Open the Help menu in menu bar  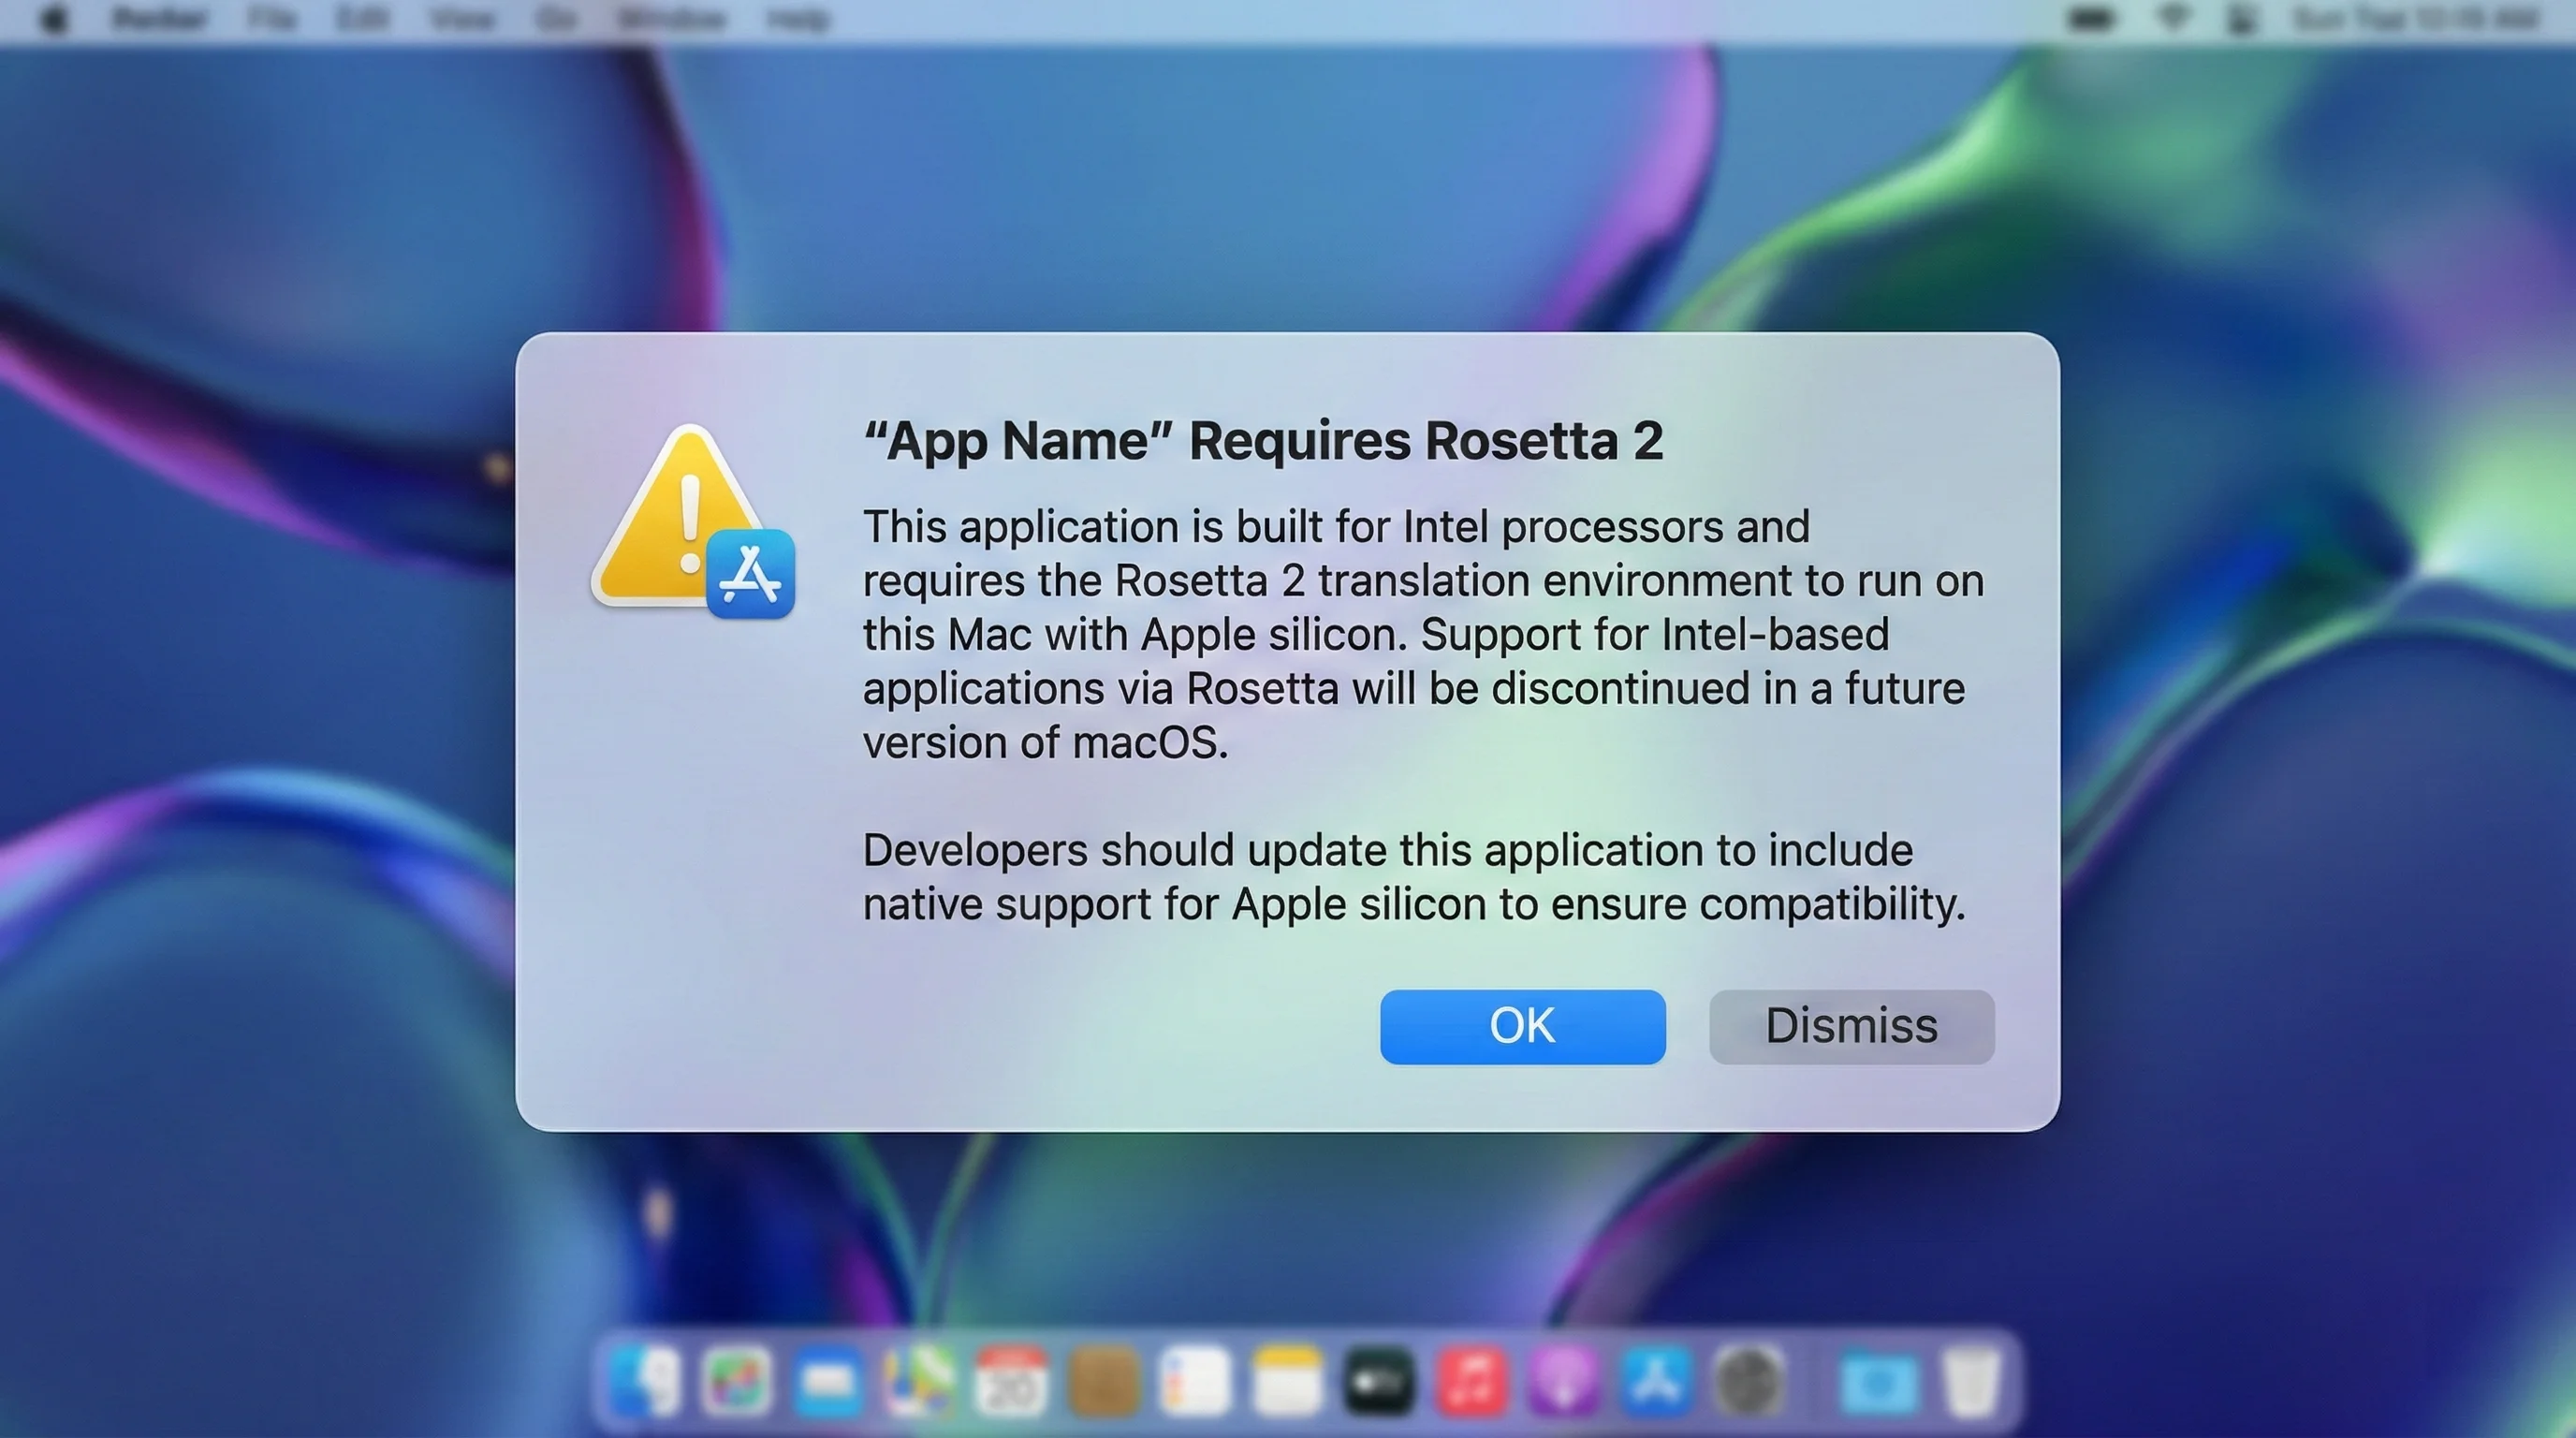coord(798,19)
